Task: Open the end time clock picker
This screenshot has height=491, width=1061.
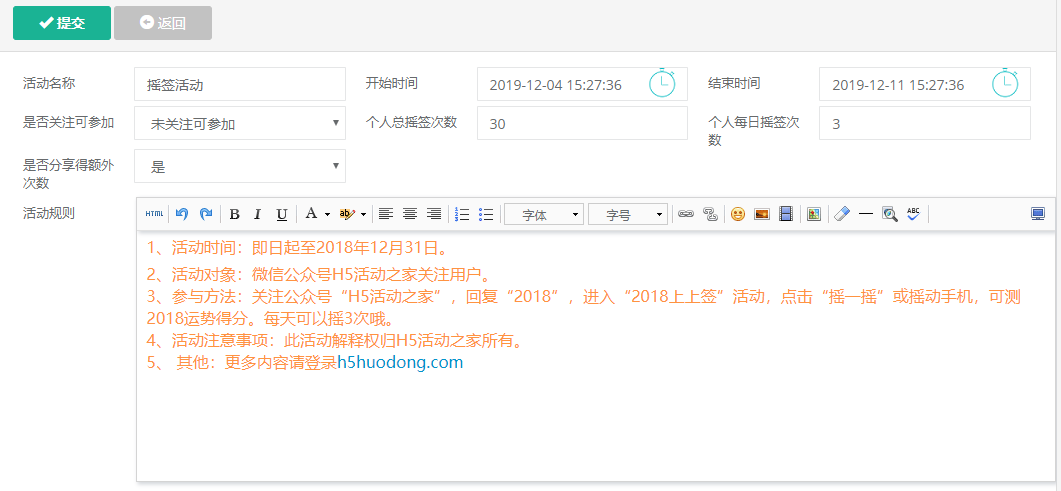Action: pos(1005,83)
